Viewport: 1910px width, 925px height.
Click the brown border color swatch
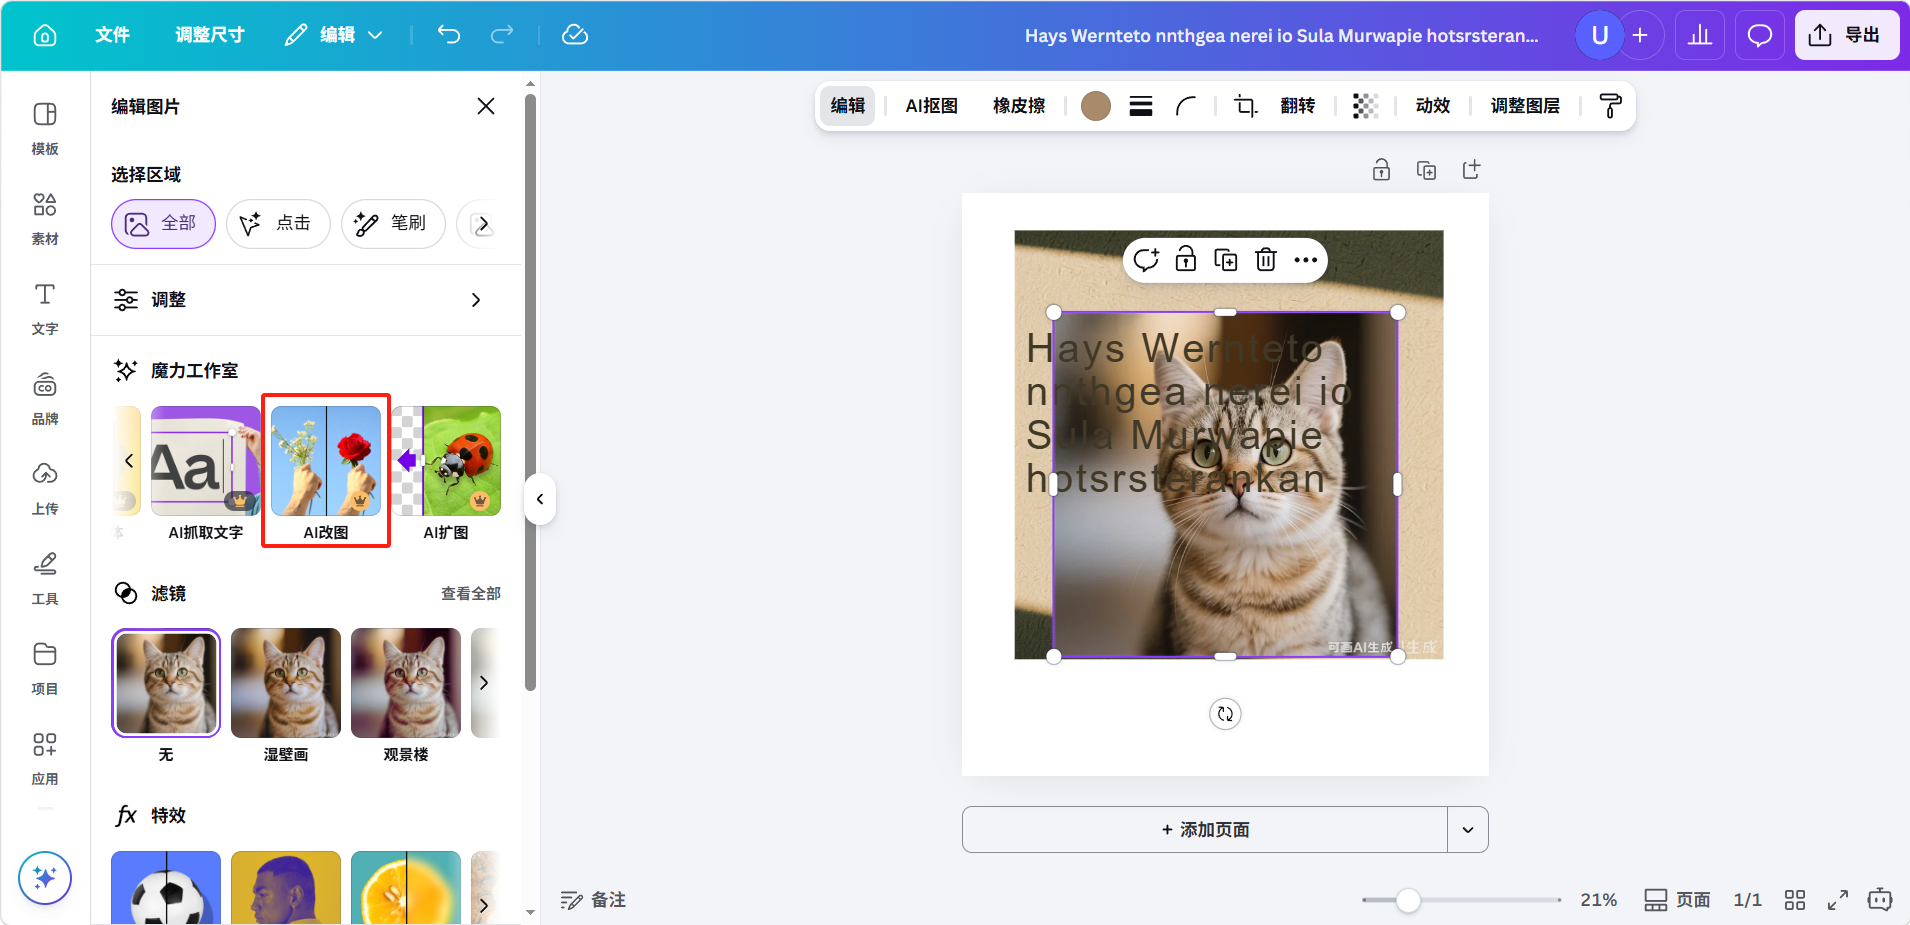coord(1096,106)
